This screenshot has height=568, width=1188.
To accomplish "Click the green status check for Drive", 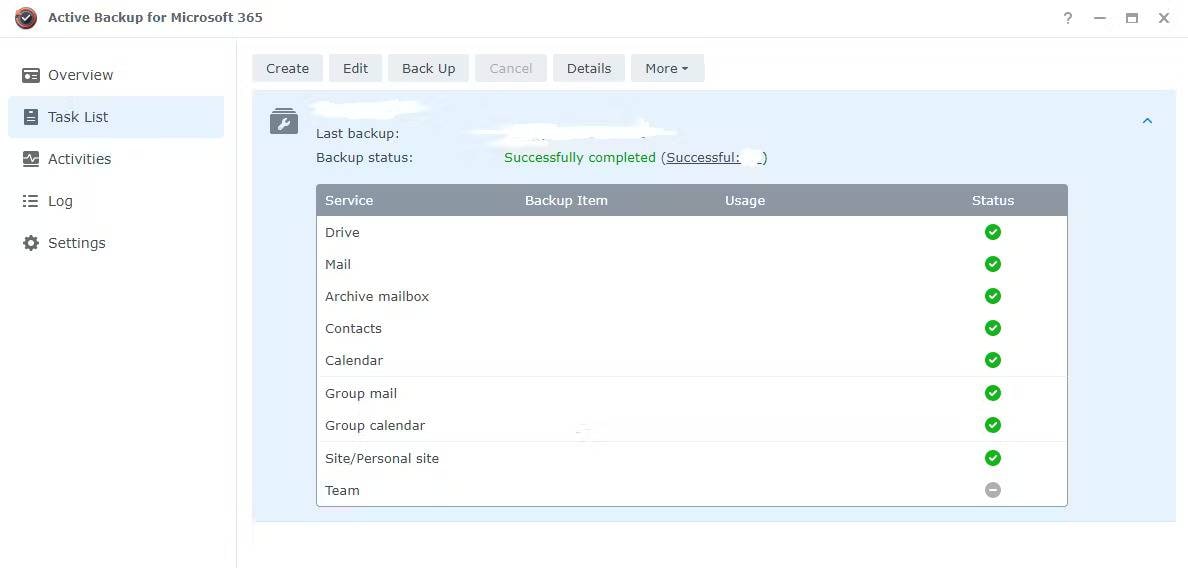I will click(x=993, y=232).
